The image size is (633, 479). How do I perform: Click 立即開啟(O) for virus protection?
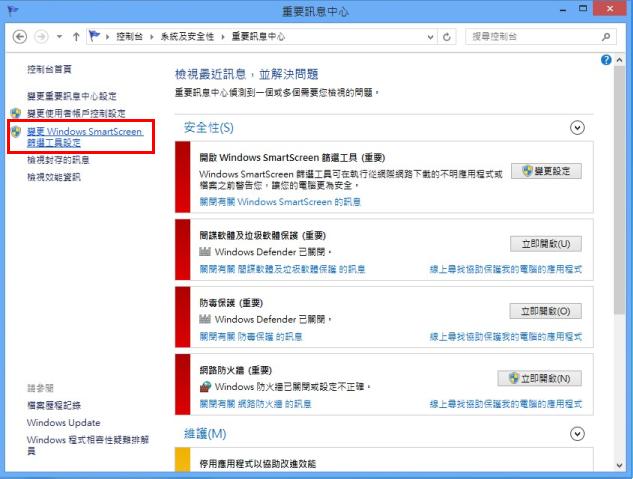pyautogui.click(x=545, y=311)
